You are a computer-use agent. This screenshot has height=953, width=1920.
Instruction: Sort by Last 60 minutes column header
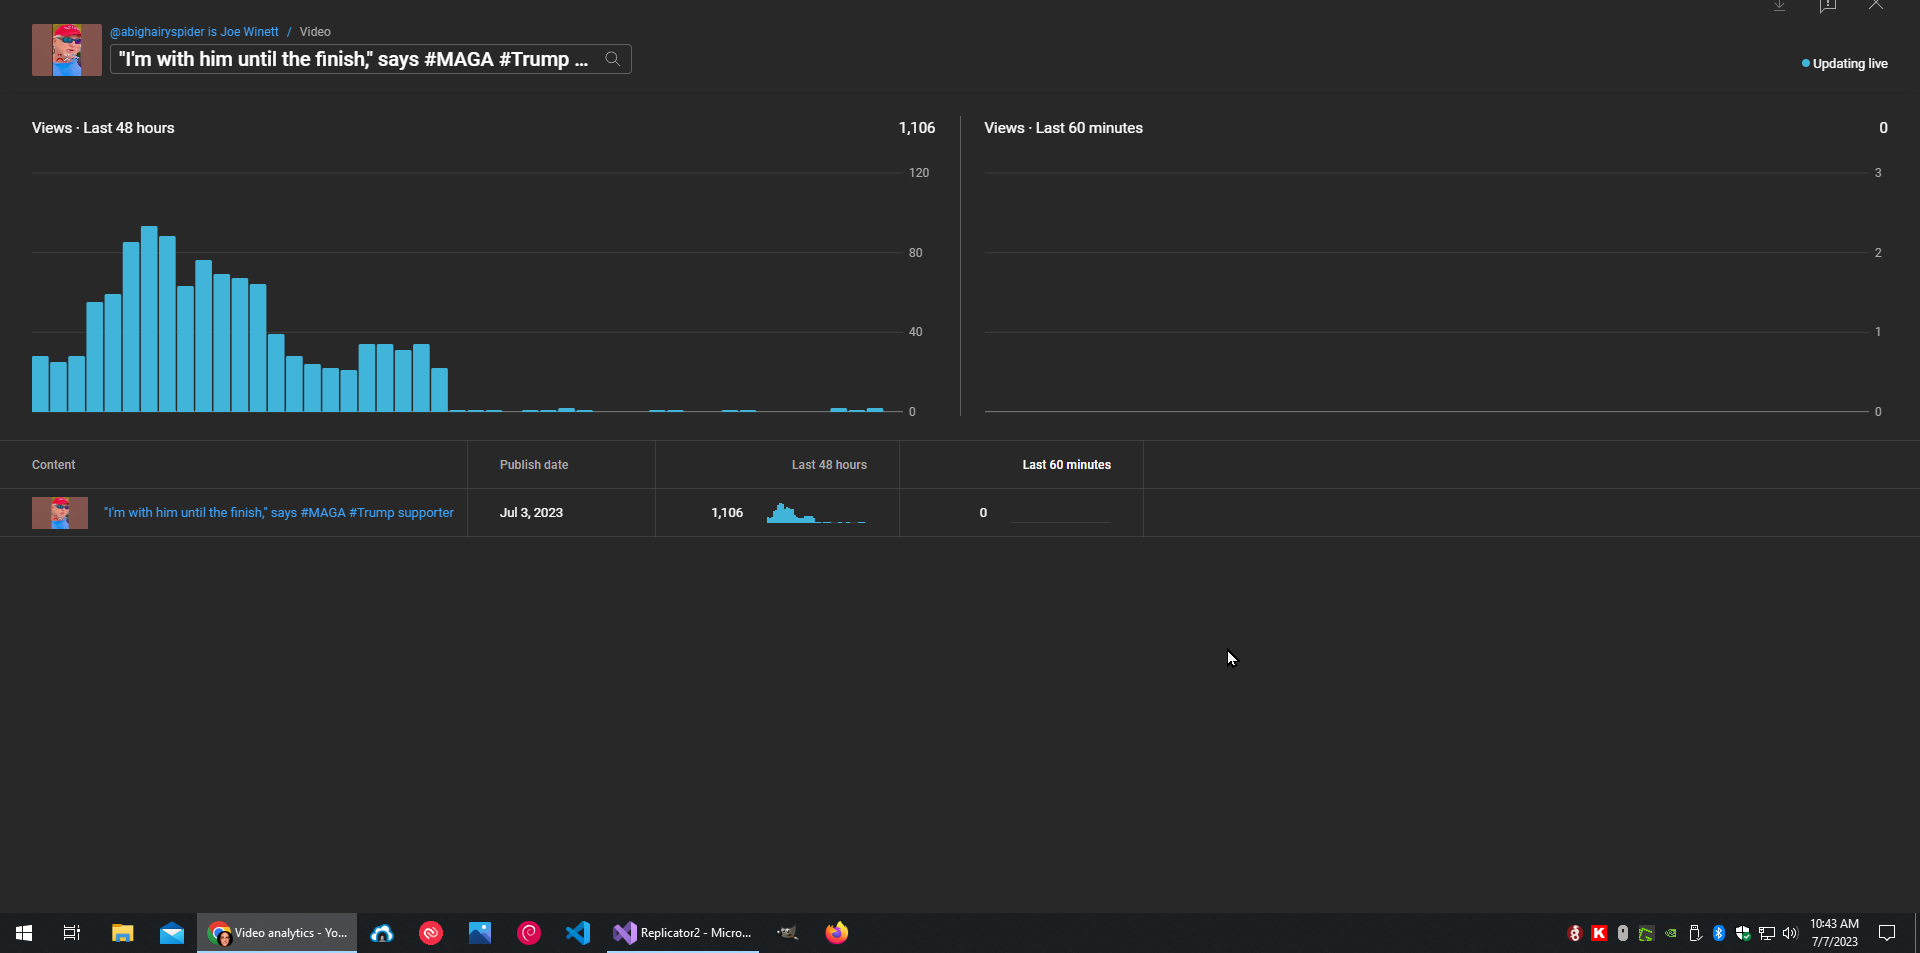[1066, 465]
